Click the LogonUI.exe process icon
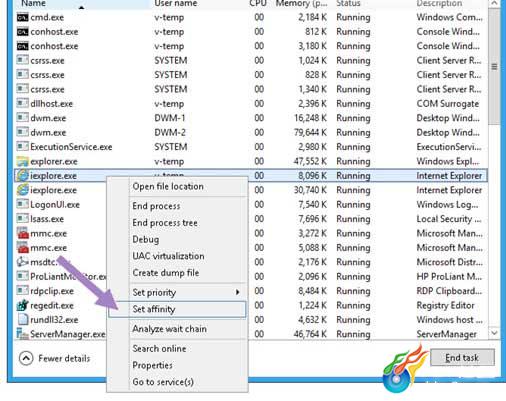Viewport: 506px width, 401px height. (22, 204)
